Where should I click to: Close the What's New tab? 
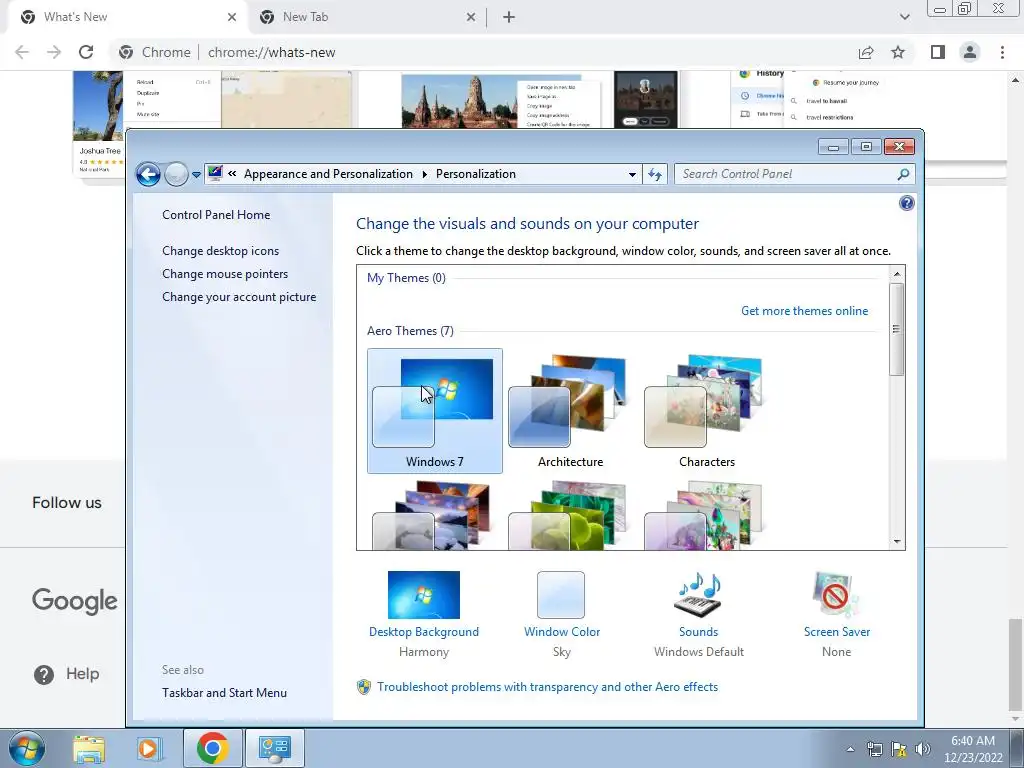(x=232, y=17)
